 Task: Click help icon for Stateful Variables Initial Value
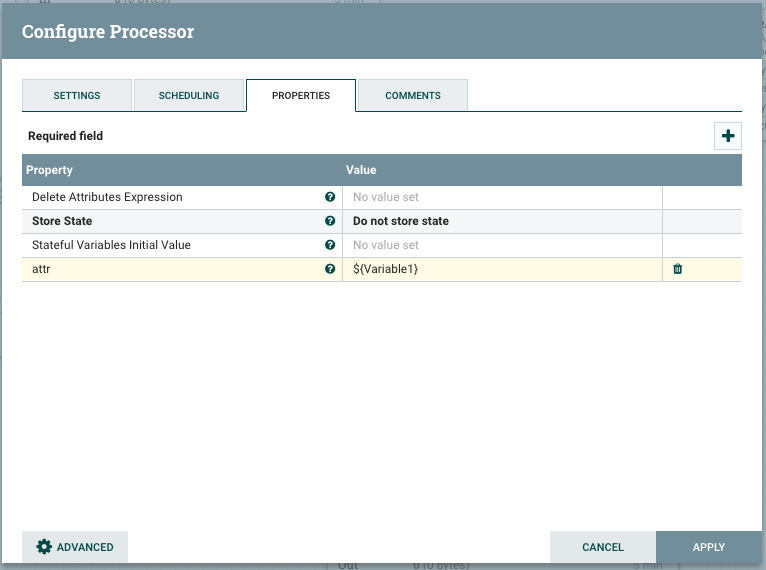(330, 245)
